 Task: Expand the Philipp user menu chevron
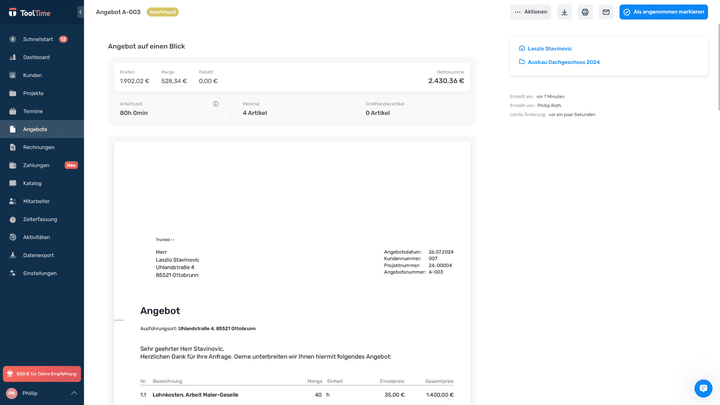click(x=74, y=393)
